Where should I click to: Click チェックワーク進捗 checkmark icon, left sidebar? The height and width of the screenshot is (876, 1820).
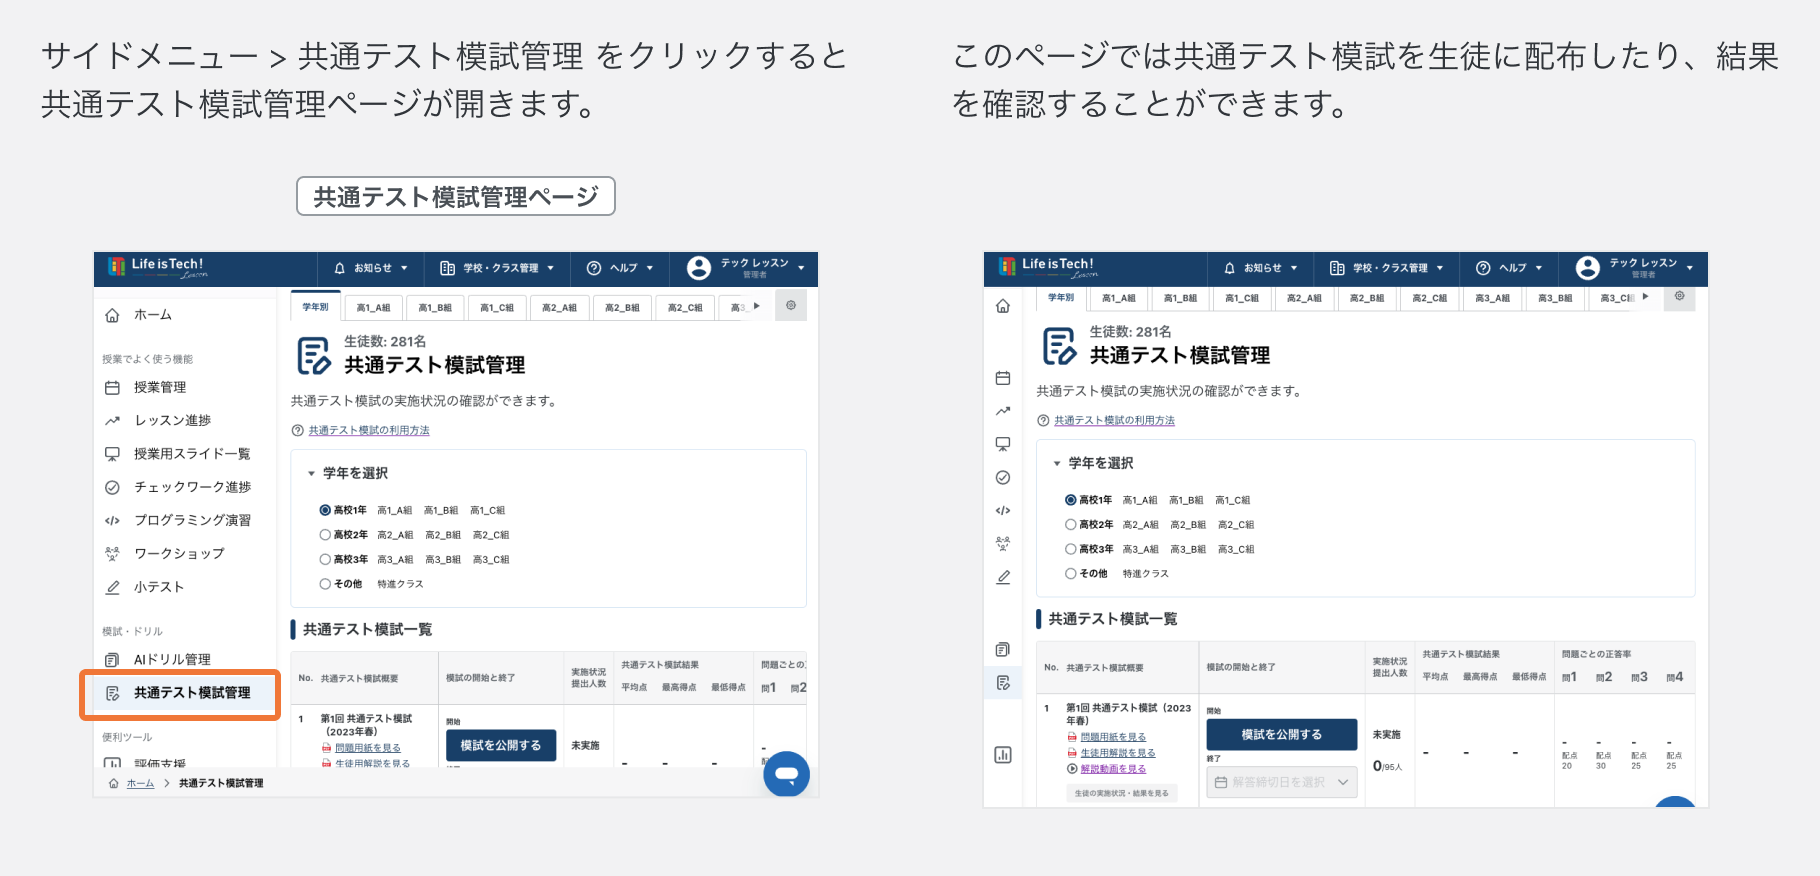pos(112,487)
